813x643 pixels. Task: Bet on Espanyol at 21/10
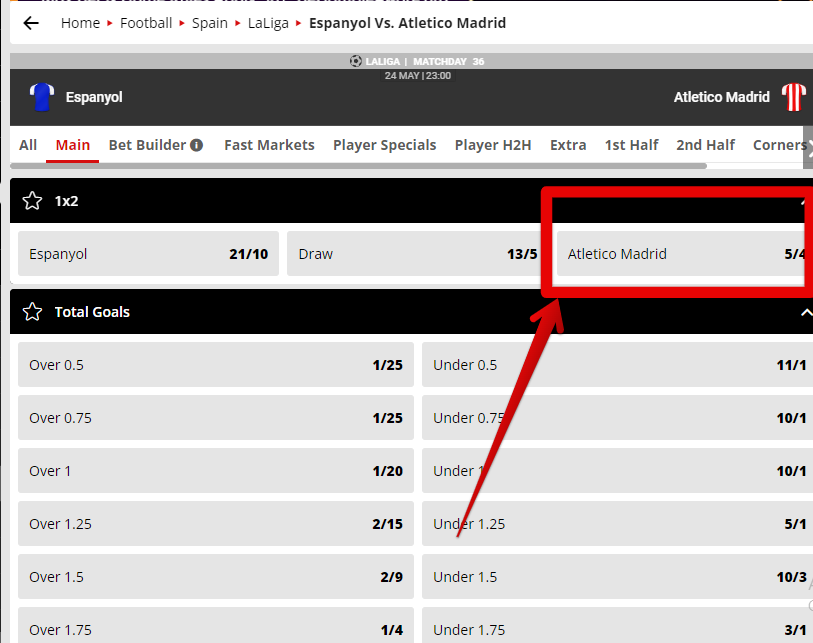[148, 254]
